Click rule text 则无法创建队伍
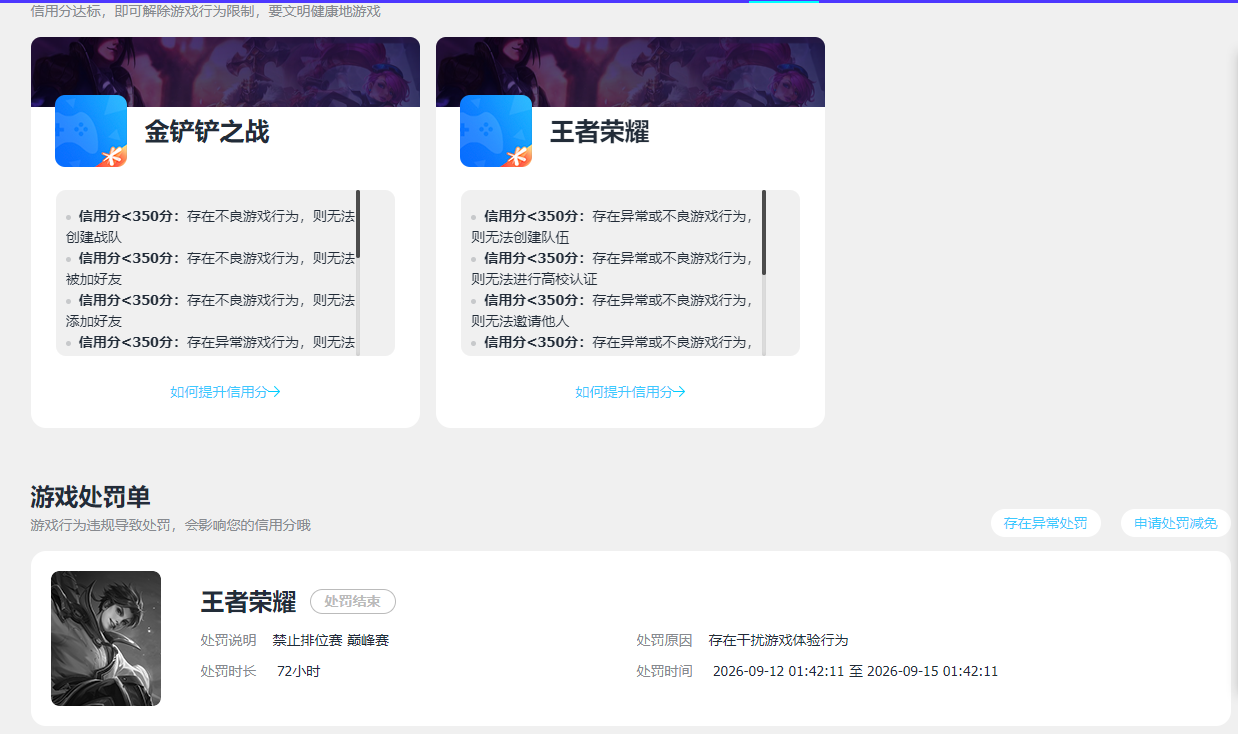Screen dimensions: 1238x734 (x=519, y=237)
